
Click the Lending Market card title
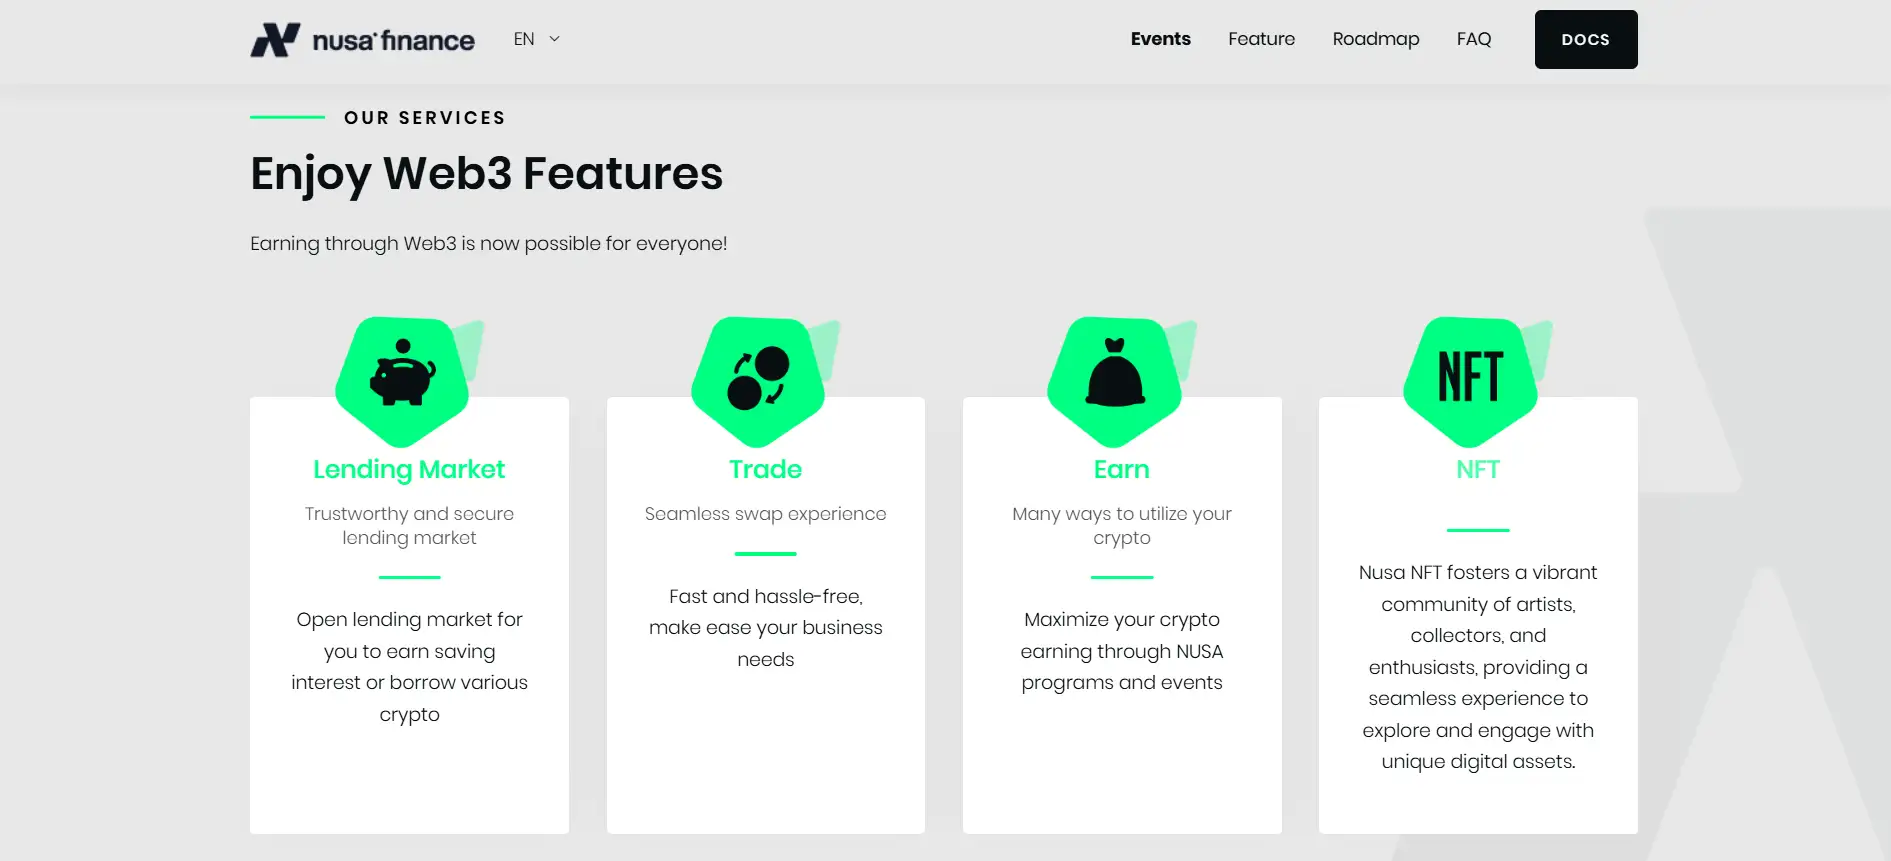409,469
